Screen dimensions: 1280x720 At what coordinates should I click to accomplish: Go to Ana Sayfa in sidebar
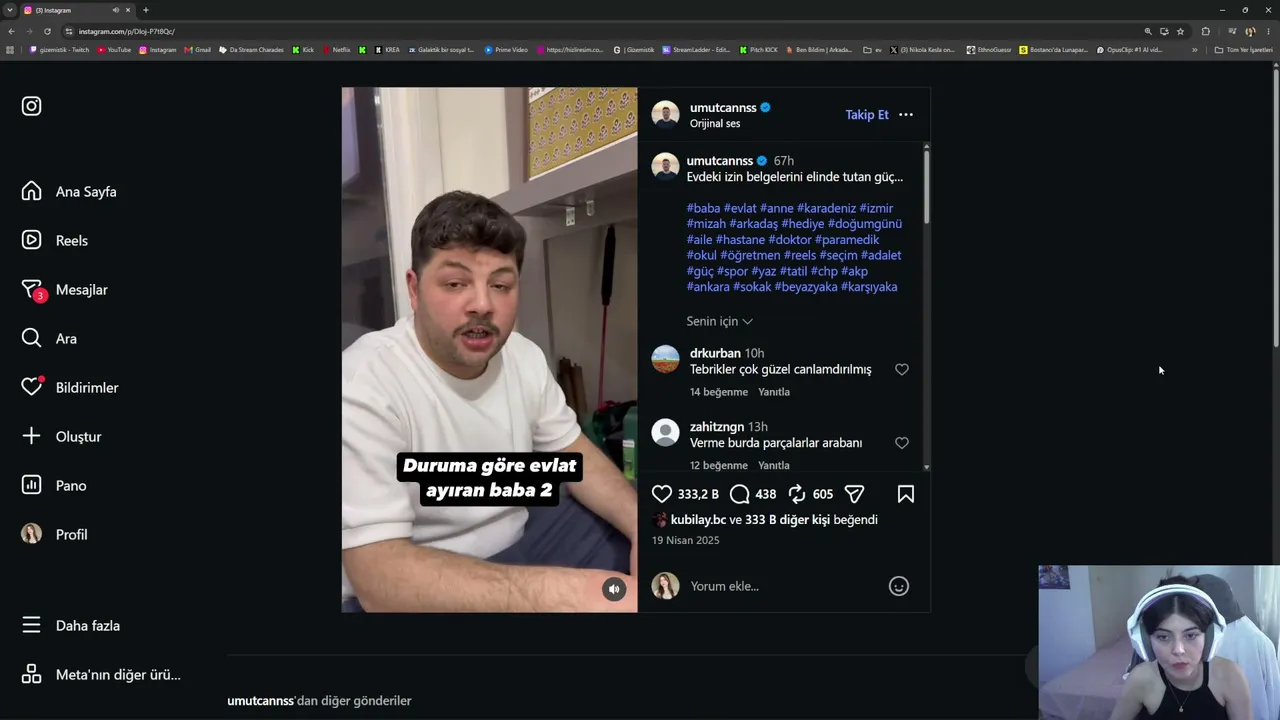click(69, 192)
